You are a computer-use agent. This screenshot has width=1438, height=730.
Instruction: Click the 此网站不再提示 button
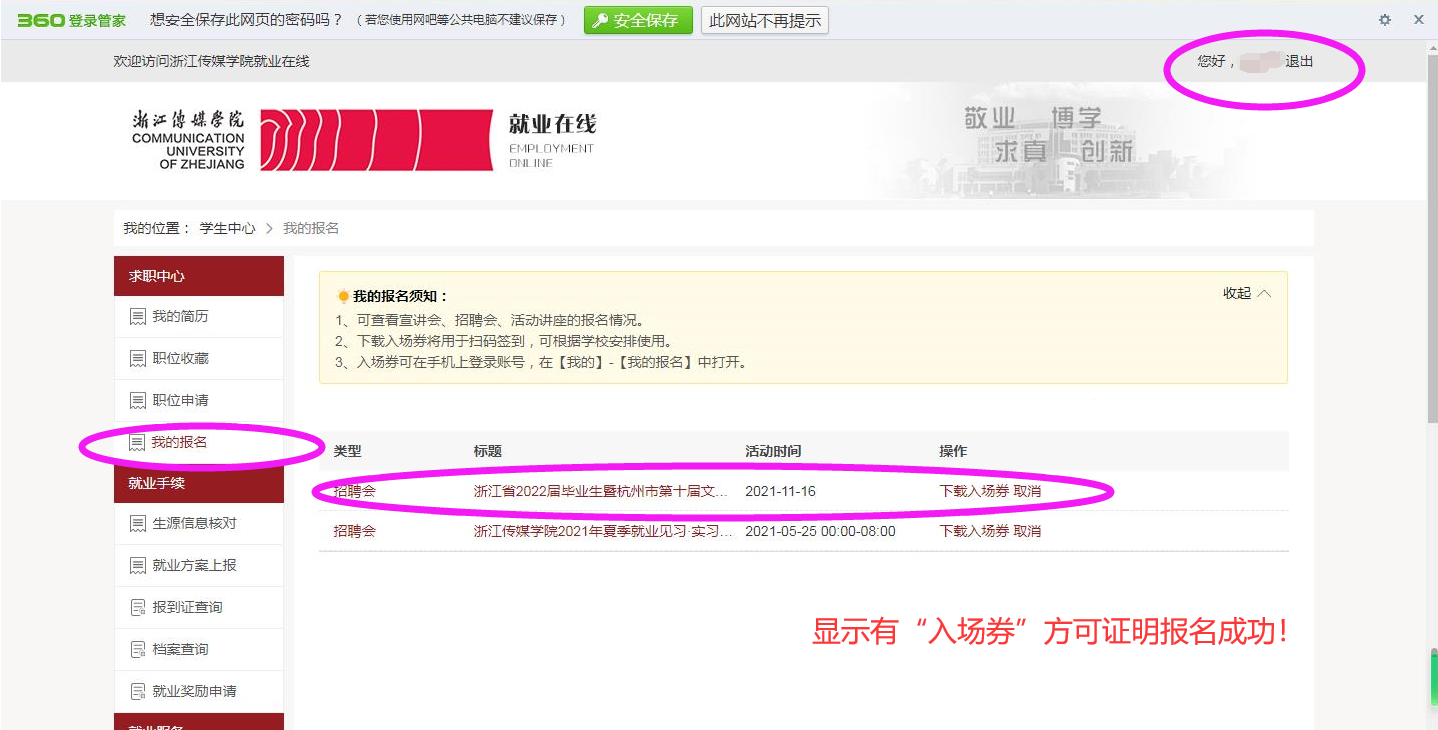[765, 20]
